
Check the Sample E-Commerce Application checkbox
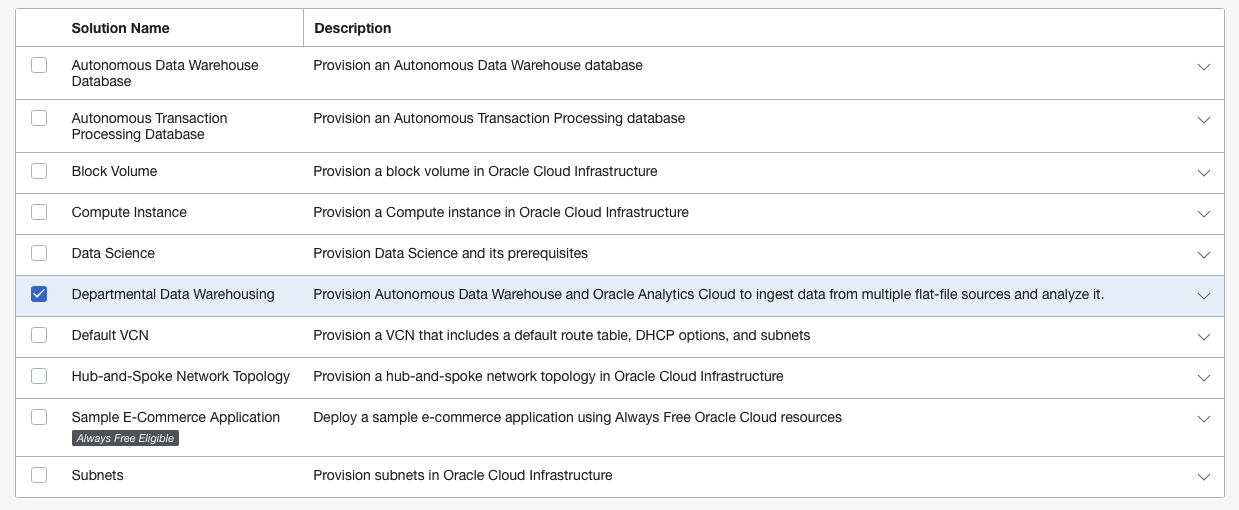click(x=39, y=417)
